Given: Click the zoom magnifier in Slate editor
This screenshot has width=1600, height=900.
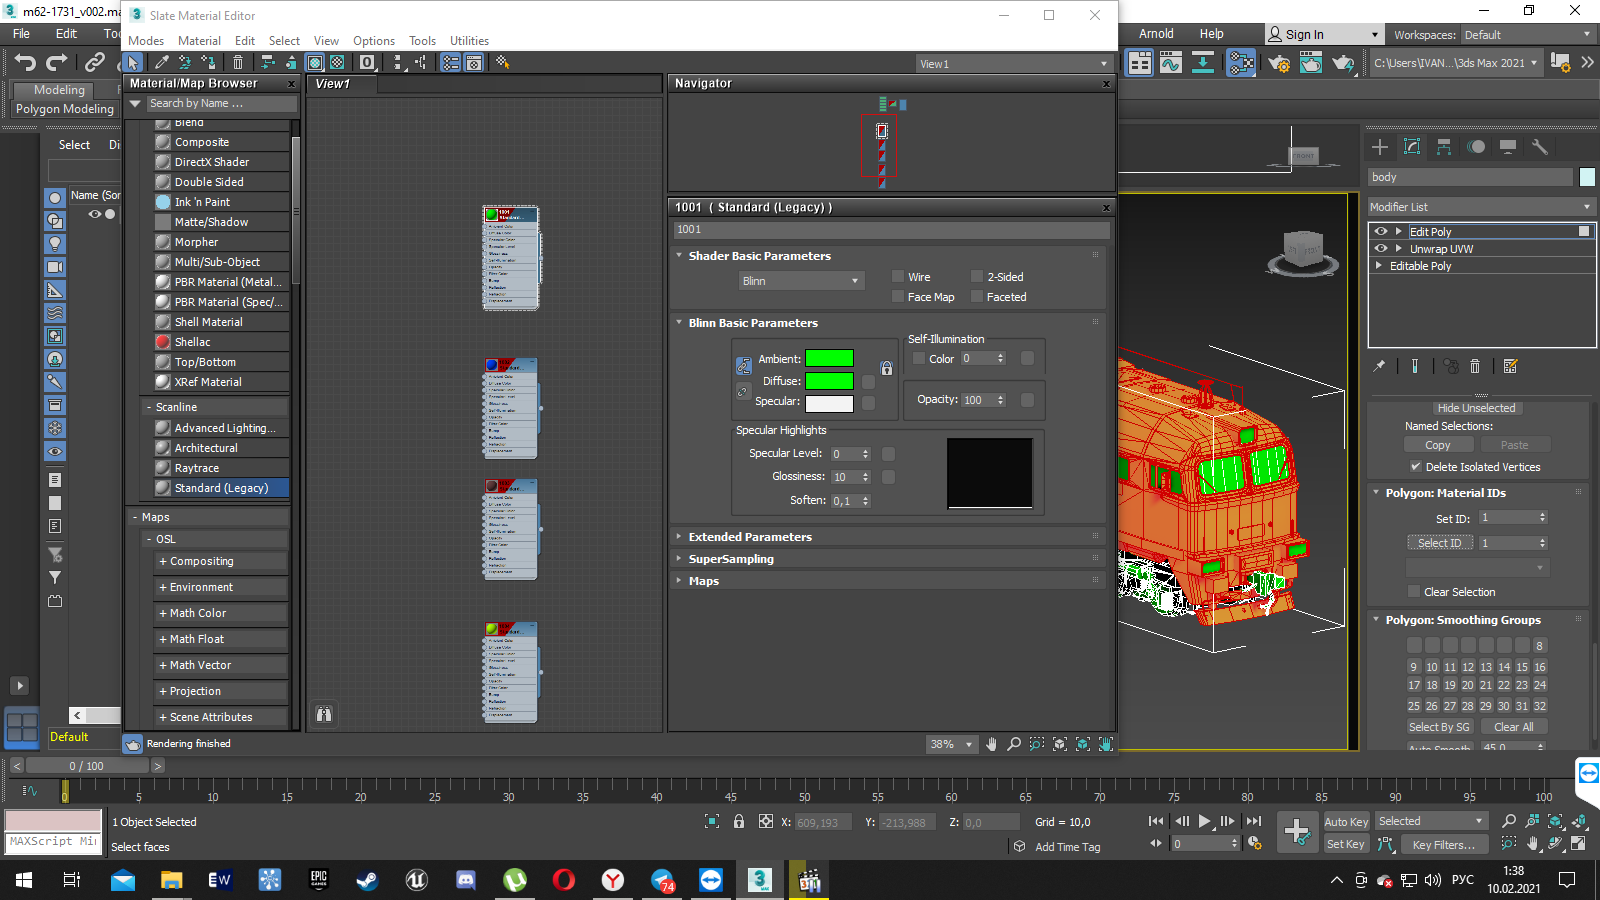Looking at the screenshot, I should (x=1014, y=744).
